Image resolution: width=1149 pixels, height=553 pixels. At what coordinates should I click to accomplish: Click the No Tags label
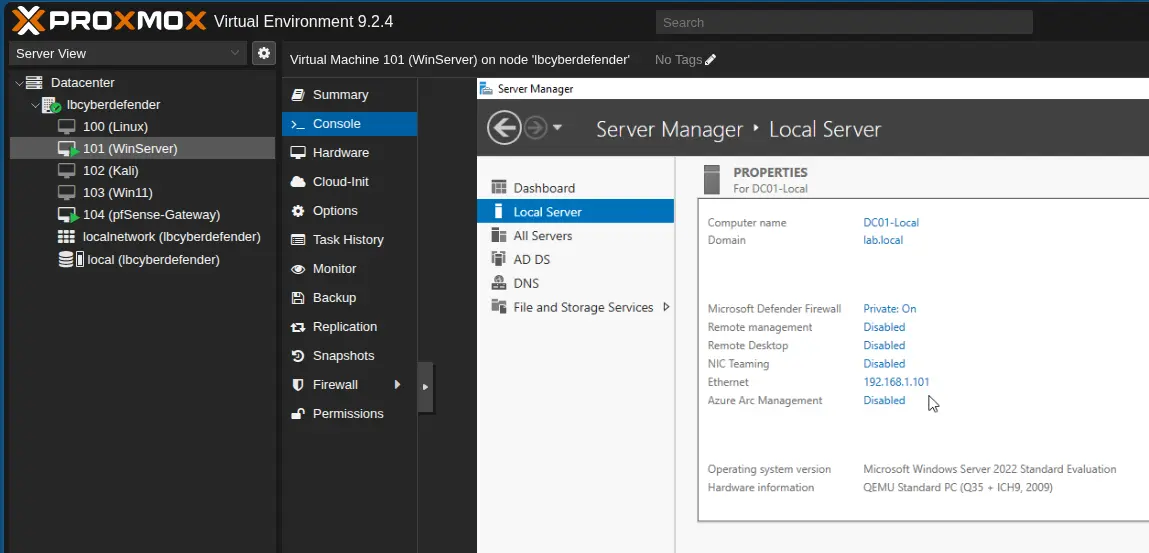tap(679, 60)
